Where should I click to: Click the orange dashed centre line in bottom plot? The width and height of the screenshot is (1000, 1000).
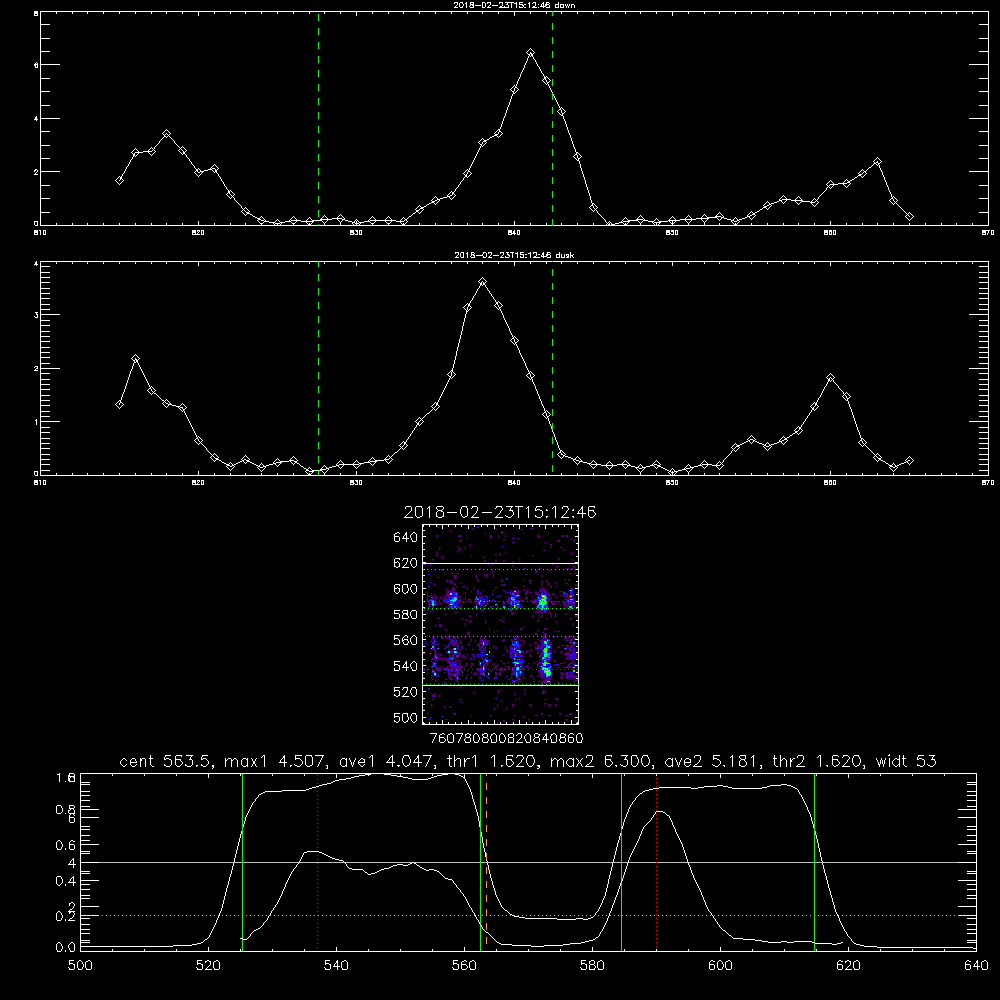click(486, 861)
